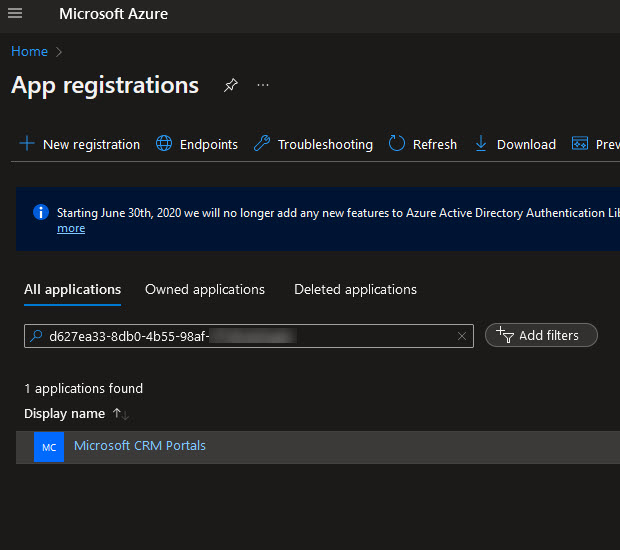Click the MC app tile icon
620x550 pixels.
coord(49,447)
